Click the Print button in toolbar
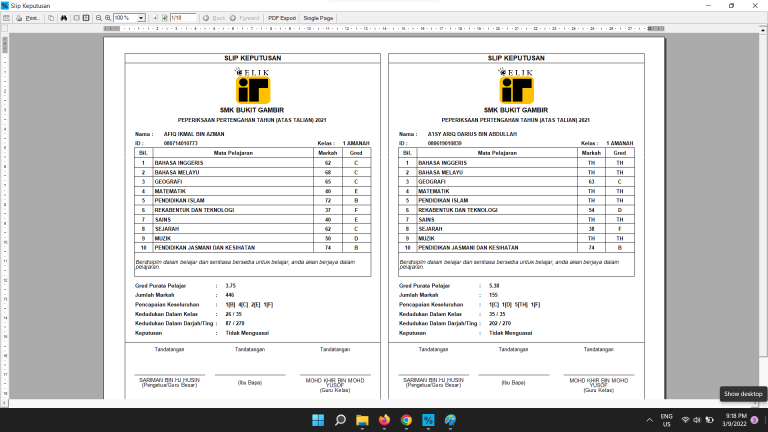The height and width of the screenshot is (432, 768). (28, 18)
